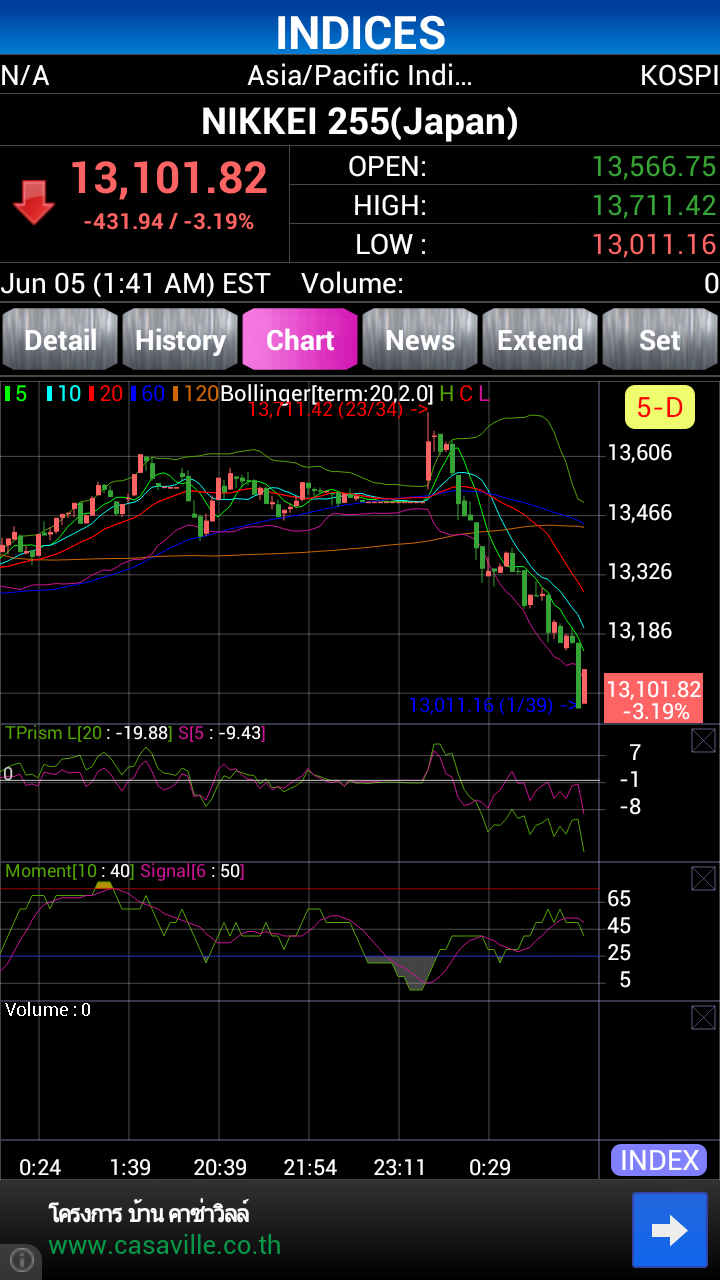Toggle the 20 moving average legend
The image size is (720, 1280).
[106, 394]
